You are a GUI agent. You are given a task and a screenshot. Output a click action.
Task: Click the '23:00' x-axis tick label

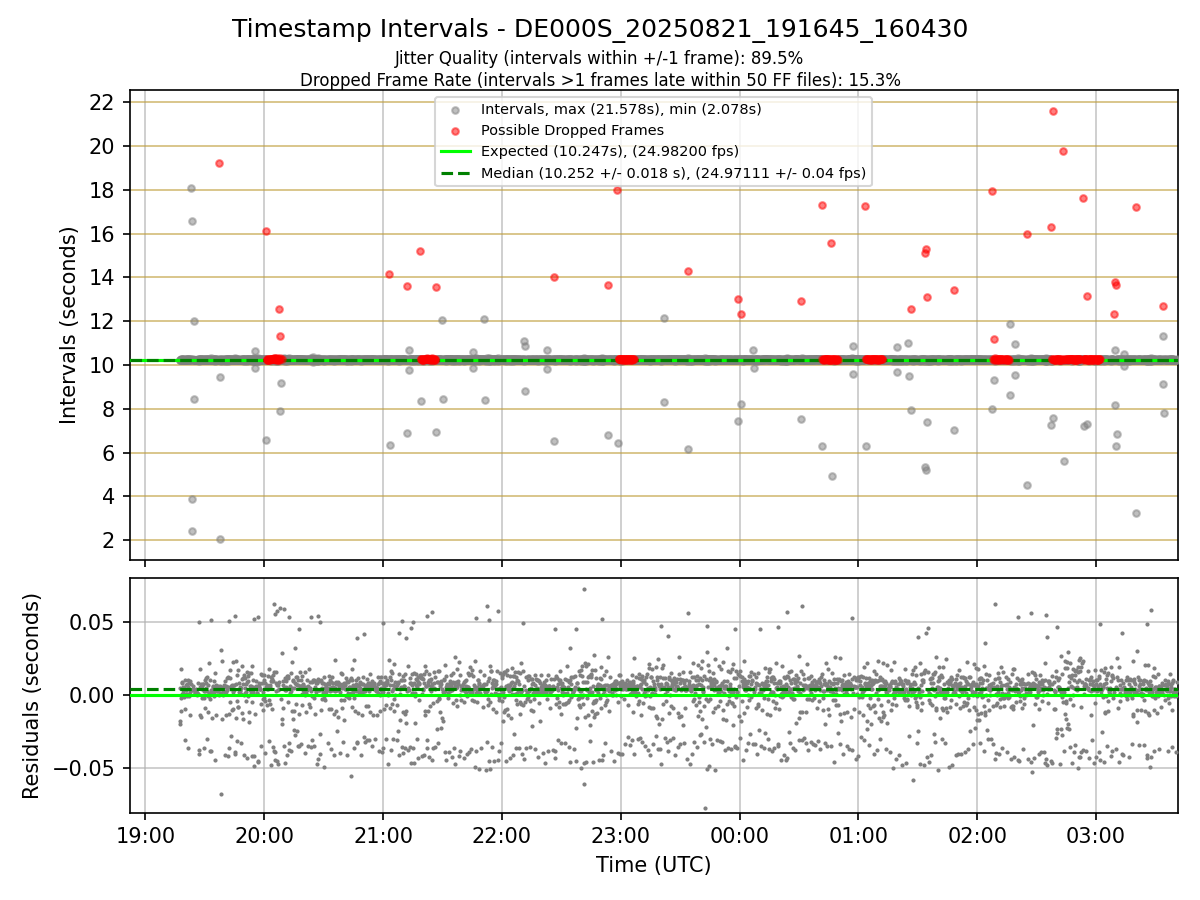[621, 834]
